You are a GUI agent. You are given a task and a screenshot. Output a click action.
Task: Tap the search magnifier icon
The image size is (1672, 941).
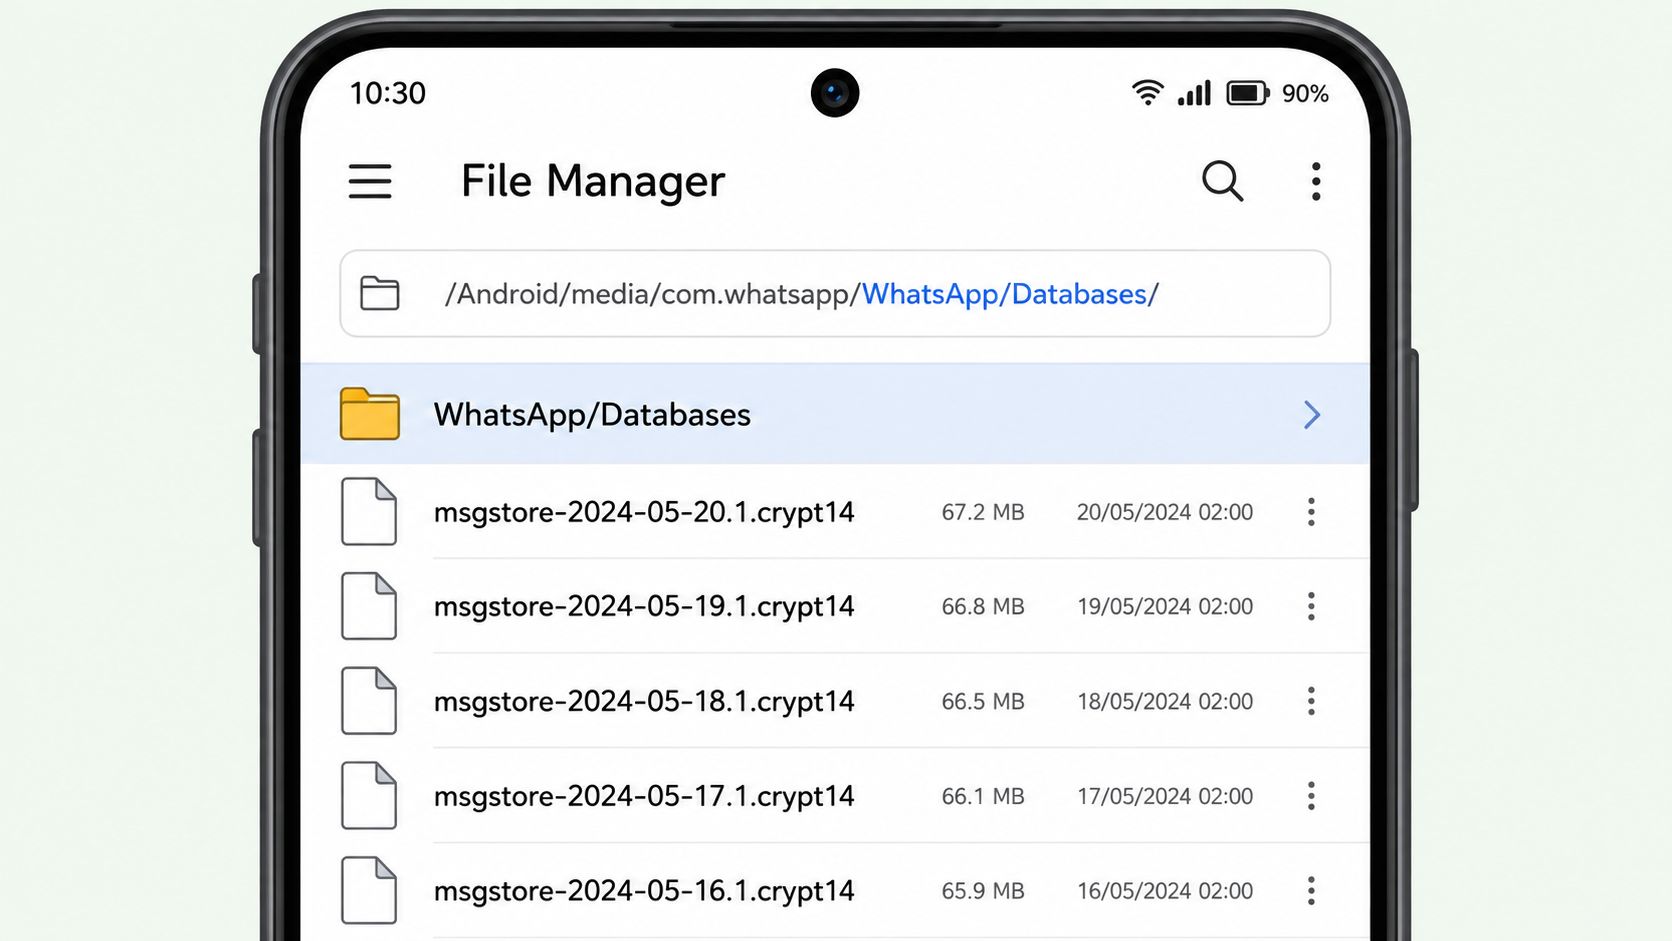[x=1222, y=181]
